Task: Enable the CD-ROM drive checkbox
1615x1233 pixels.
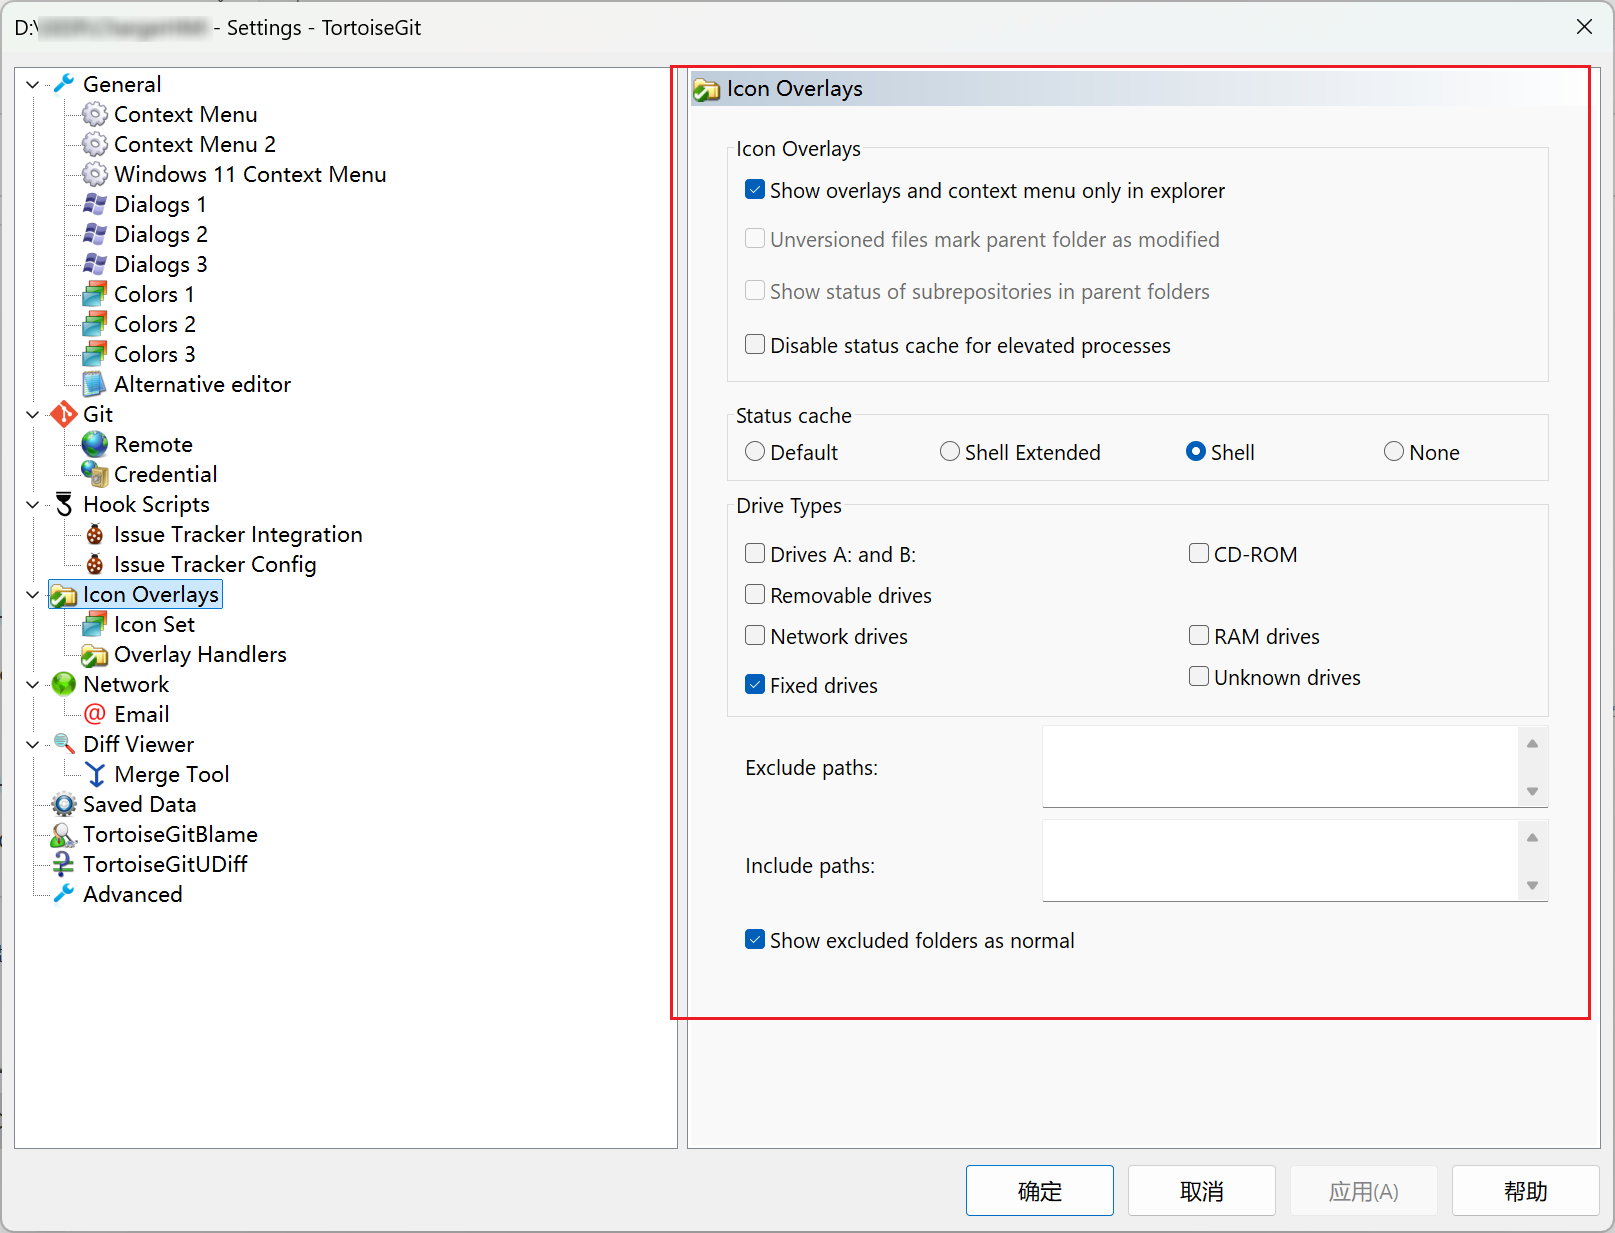Action: click(x=1199, y=554)
